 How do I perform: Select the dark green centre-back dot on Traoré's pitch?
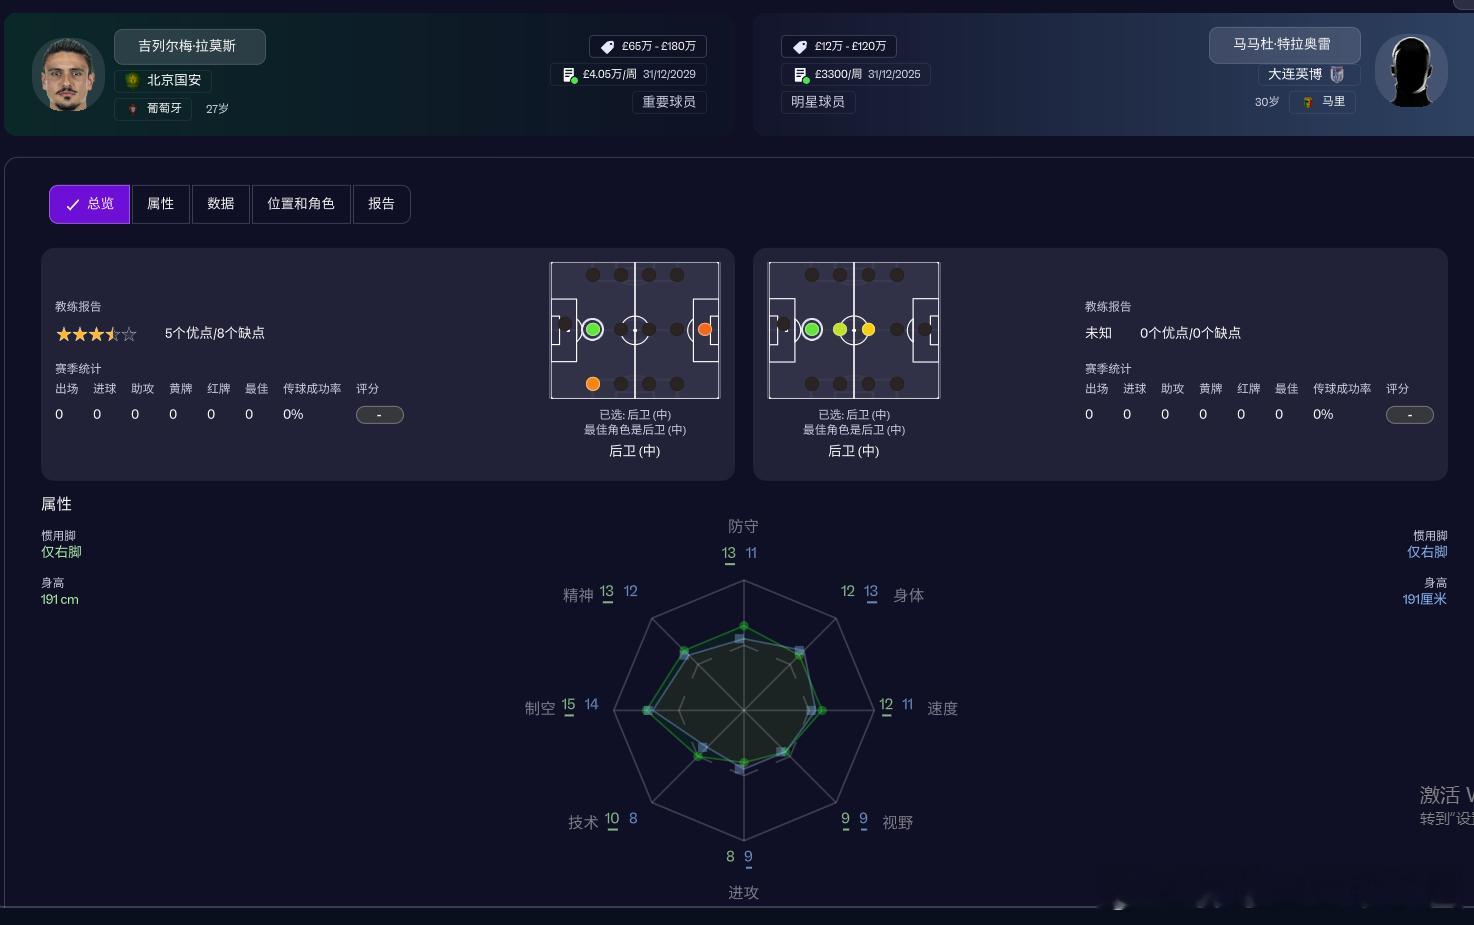[x=812, y=329]
